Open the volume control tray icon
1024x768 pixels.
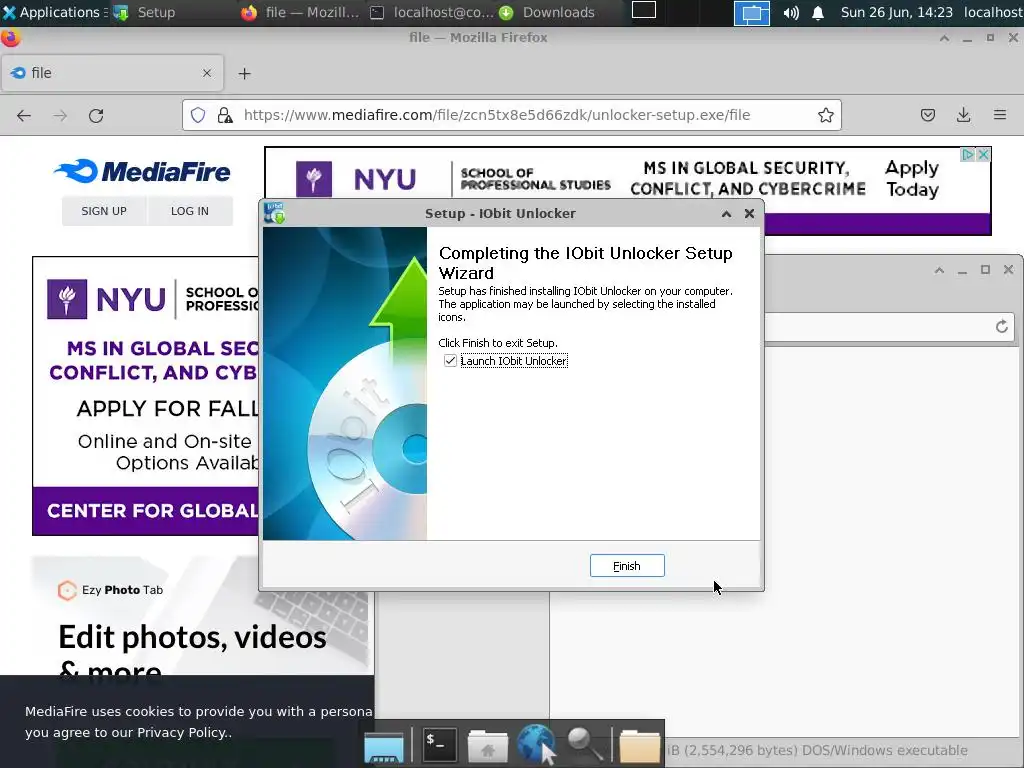coord(791,13)
